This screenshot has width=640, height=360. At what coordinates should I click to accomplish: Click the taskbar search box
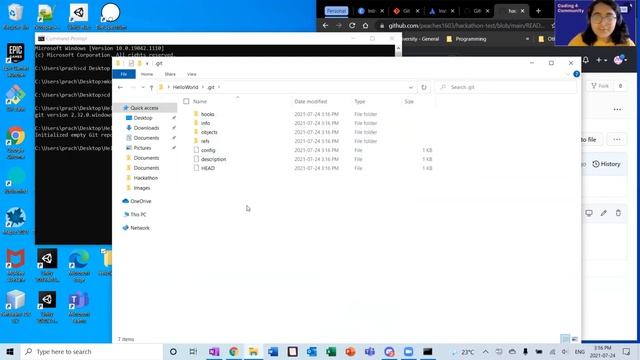pos(91,351)
